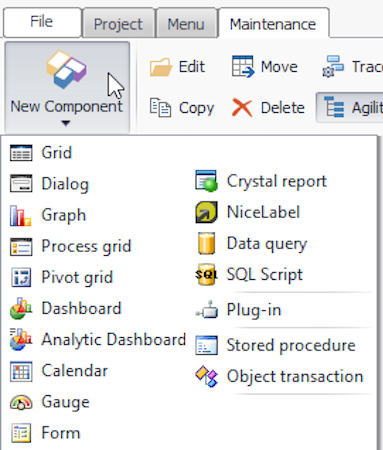The height and width of the screenshot is (450, 383).
Task: Choose Stored procedure from the list
Action: [x=275, y=345]
